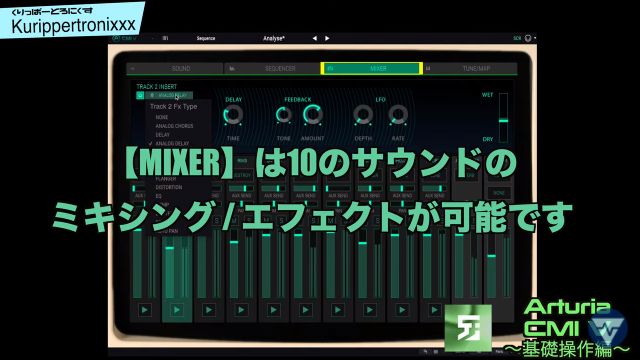Viewport: 640px width, 360px height.
Task: Click the delay TIME knob
Action: (233, 116)
